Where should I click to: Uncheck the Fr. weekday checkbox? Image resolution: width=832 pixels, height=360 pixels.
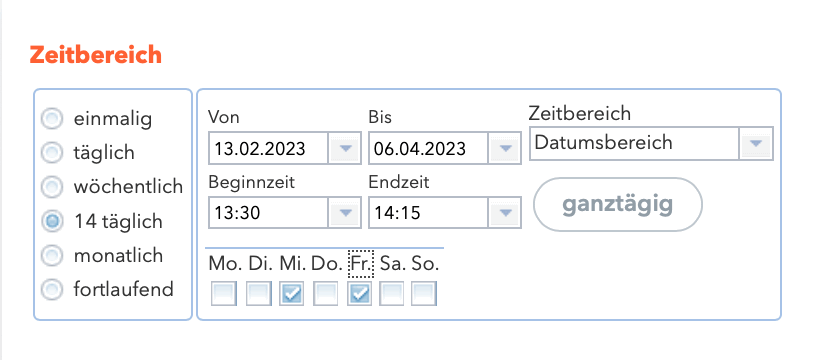360,294
